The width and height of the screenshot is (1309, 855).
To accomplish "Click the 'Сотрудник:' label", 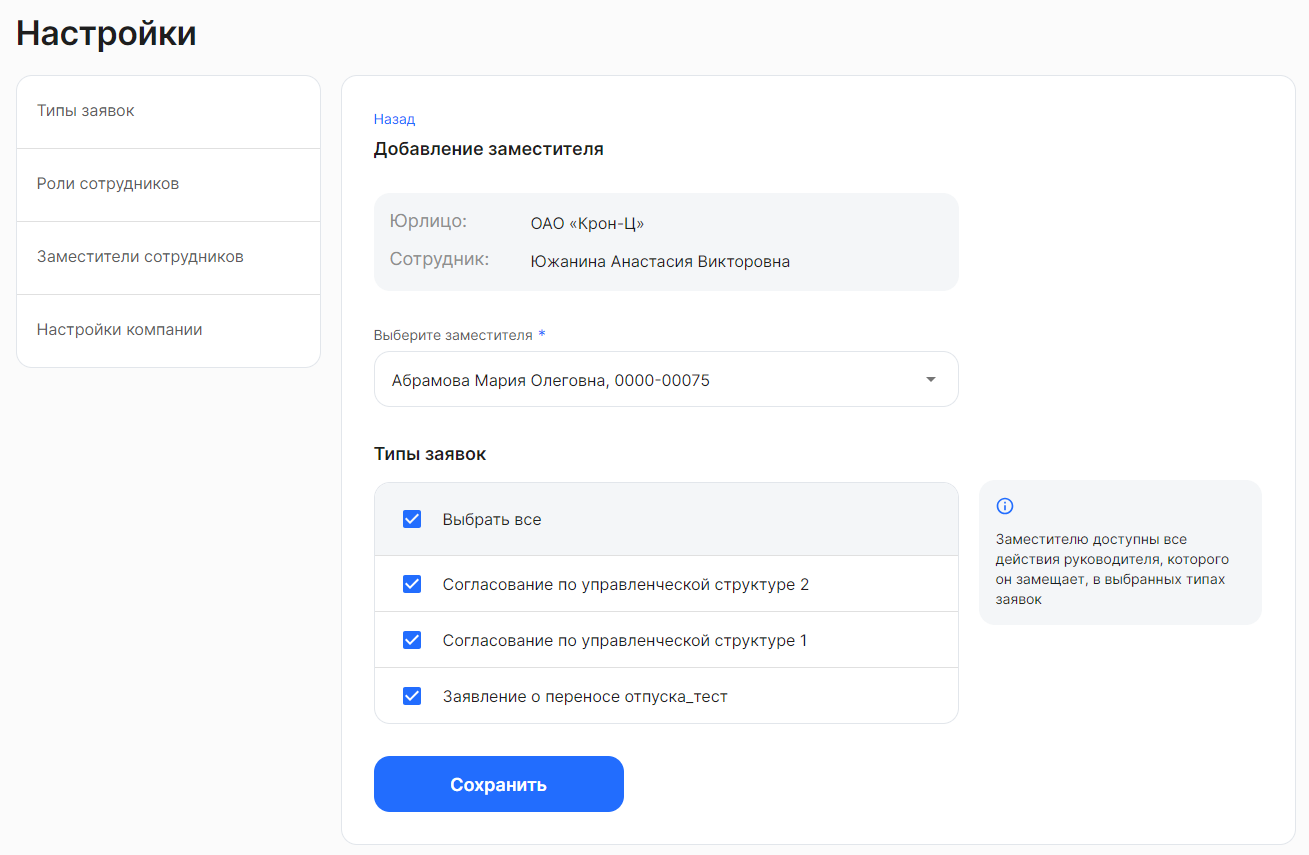I will [439, 260].
